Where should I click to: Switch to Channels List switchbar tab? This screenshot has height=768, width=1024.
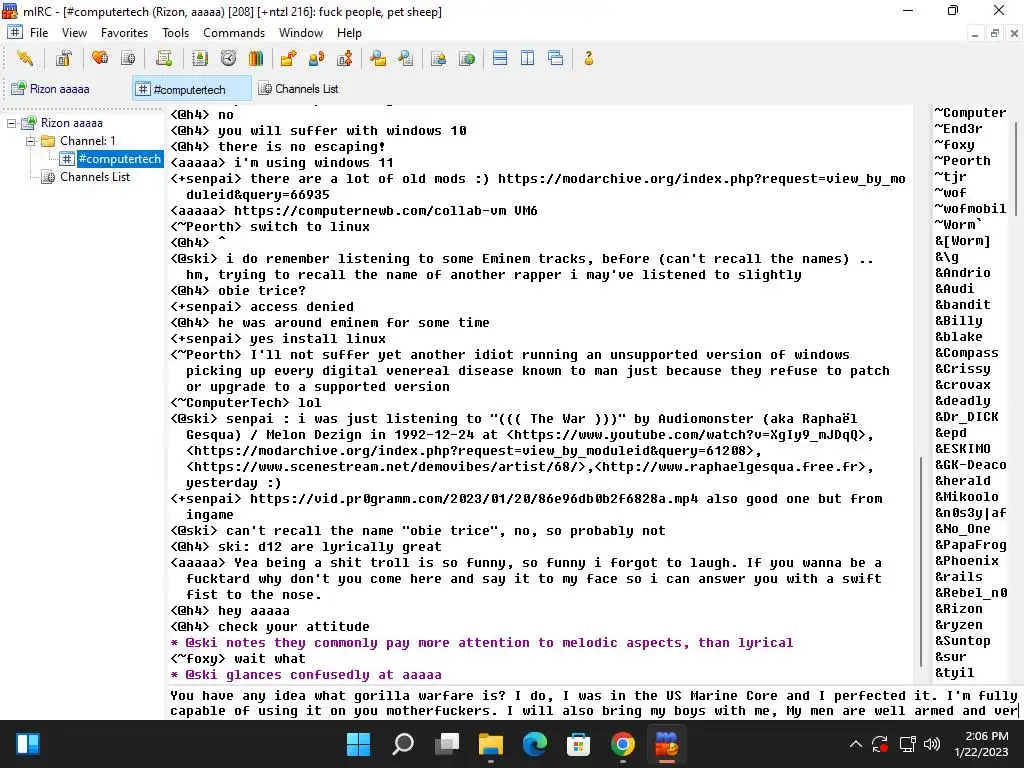coord(299,89)
